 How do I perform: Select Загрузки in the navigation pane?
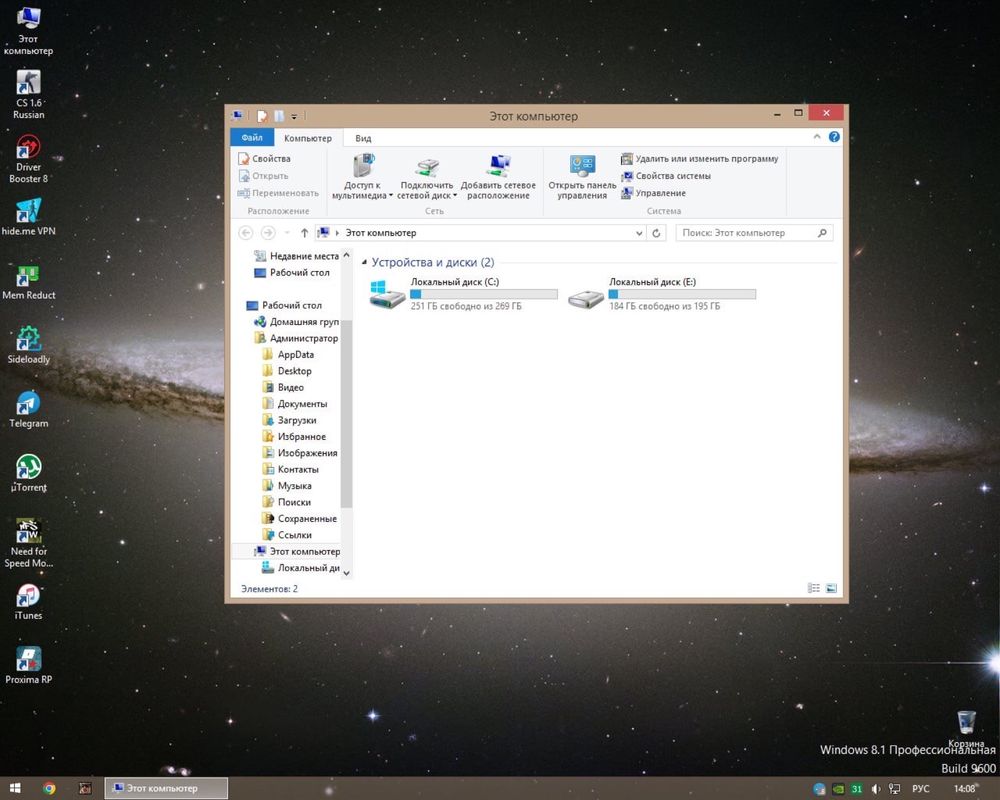point(290,420)
